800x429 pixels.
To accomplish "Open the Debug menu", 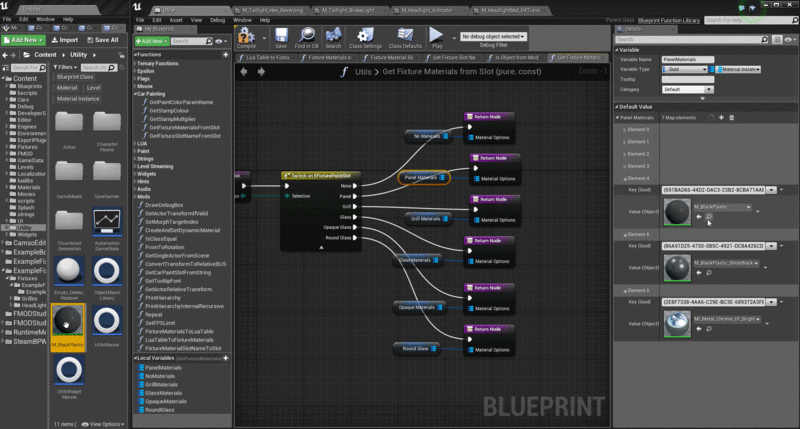I will (x=217, y=20).
